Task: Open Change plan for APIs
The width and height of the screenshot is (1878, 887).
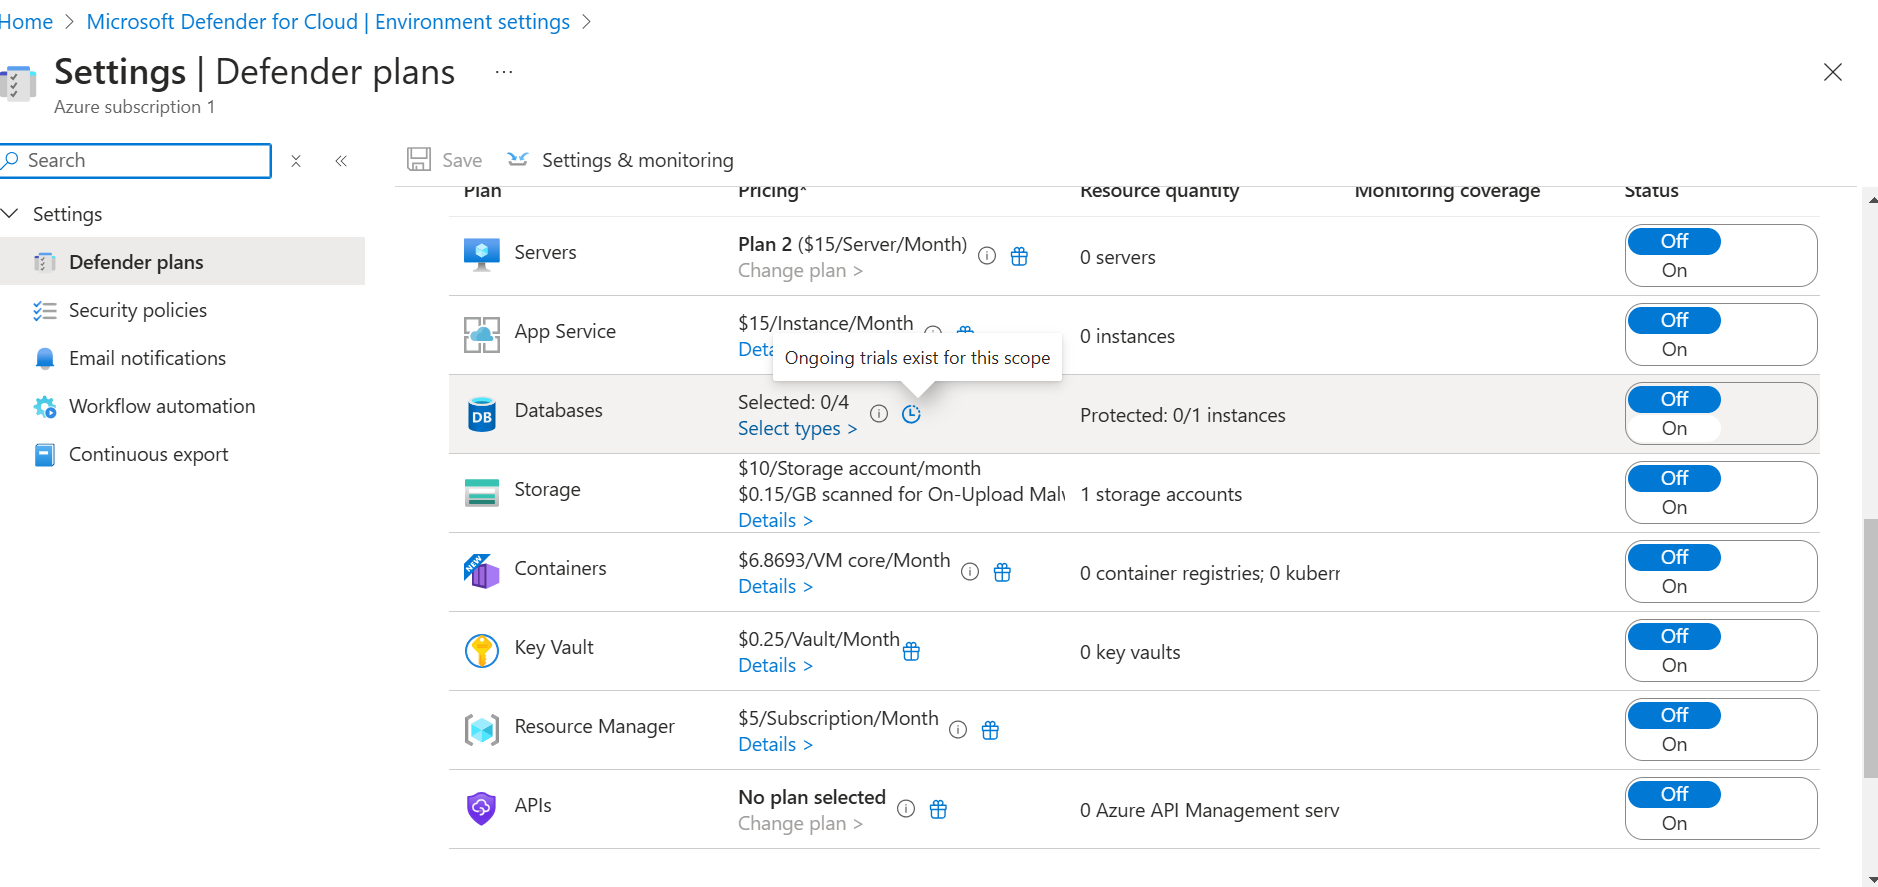Action: tap(800, 823)
